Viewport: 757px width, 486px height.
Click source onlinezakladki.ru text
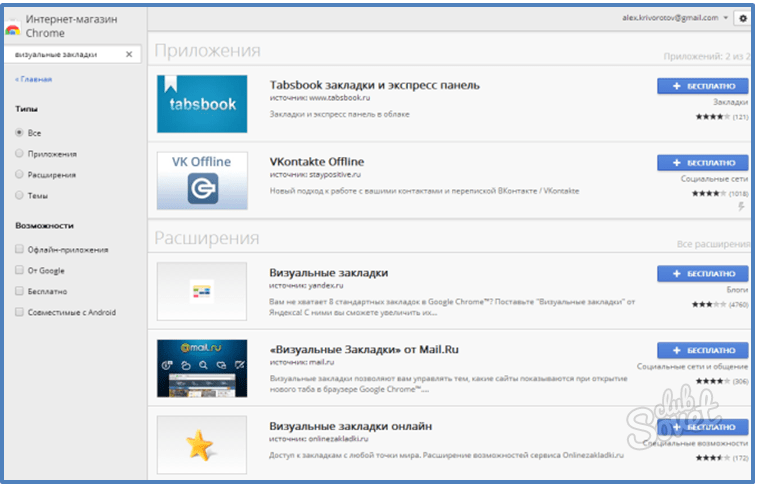click(319, 439)
